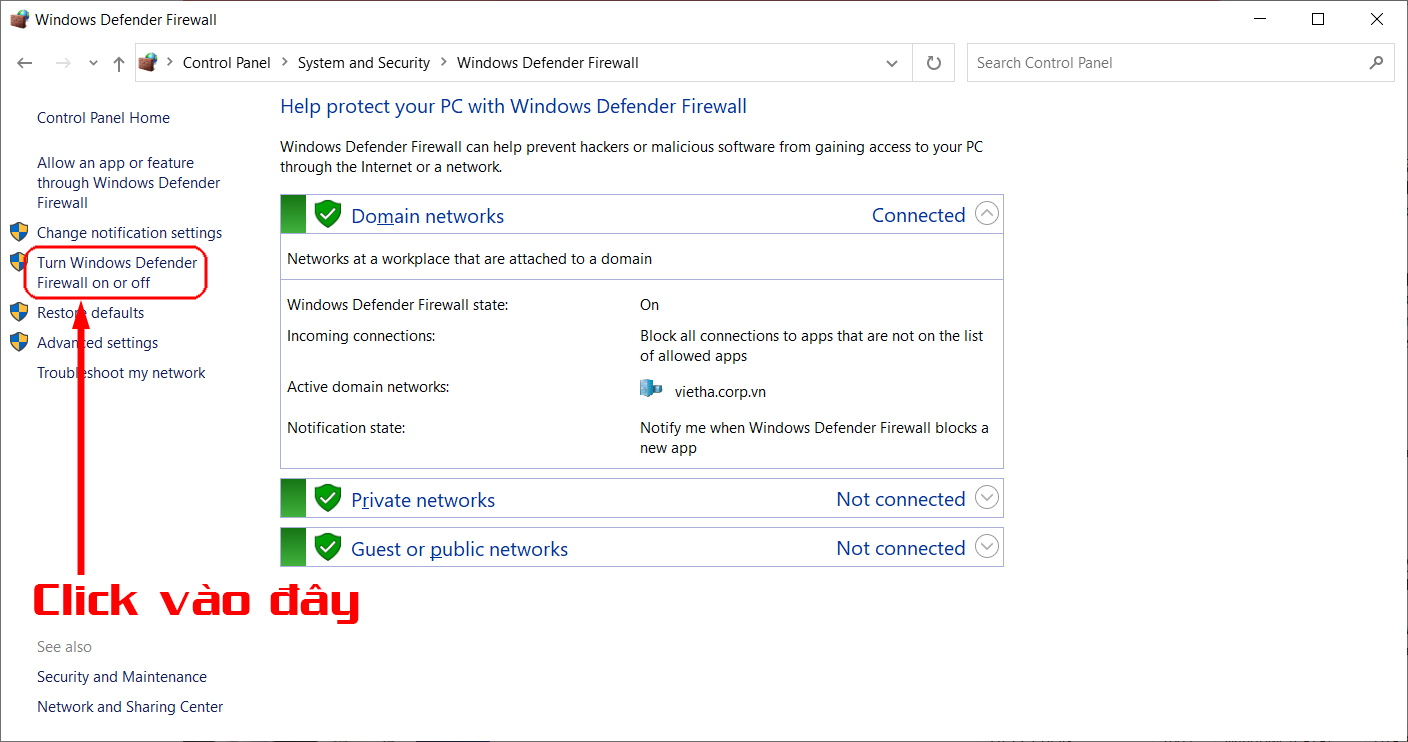Click the vietha.corp.vn domain name
The height and width of the screenshot is (742, 1408).
pyautogui.click(x=720, y=392)
